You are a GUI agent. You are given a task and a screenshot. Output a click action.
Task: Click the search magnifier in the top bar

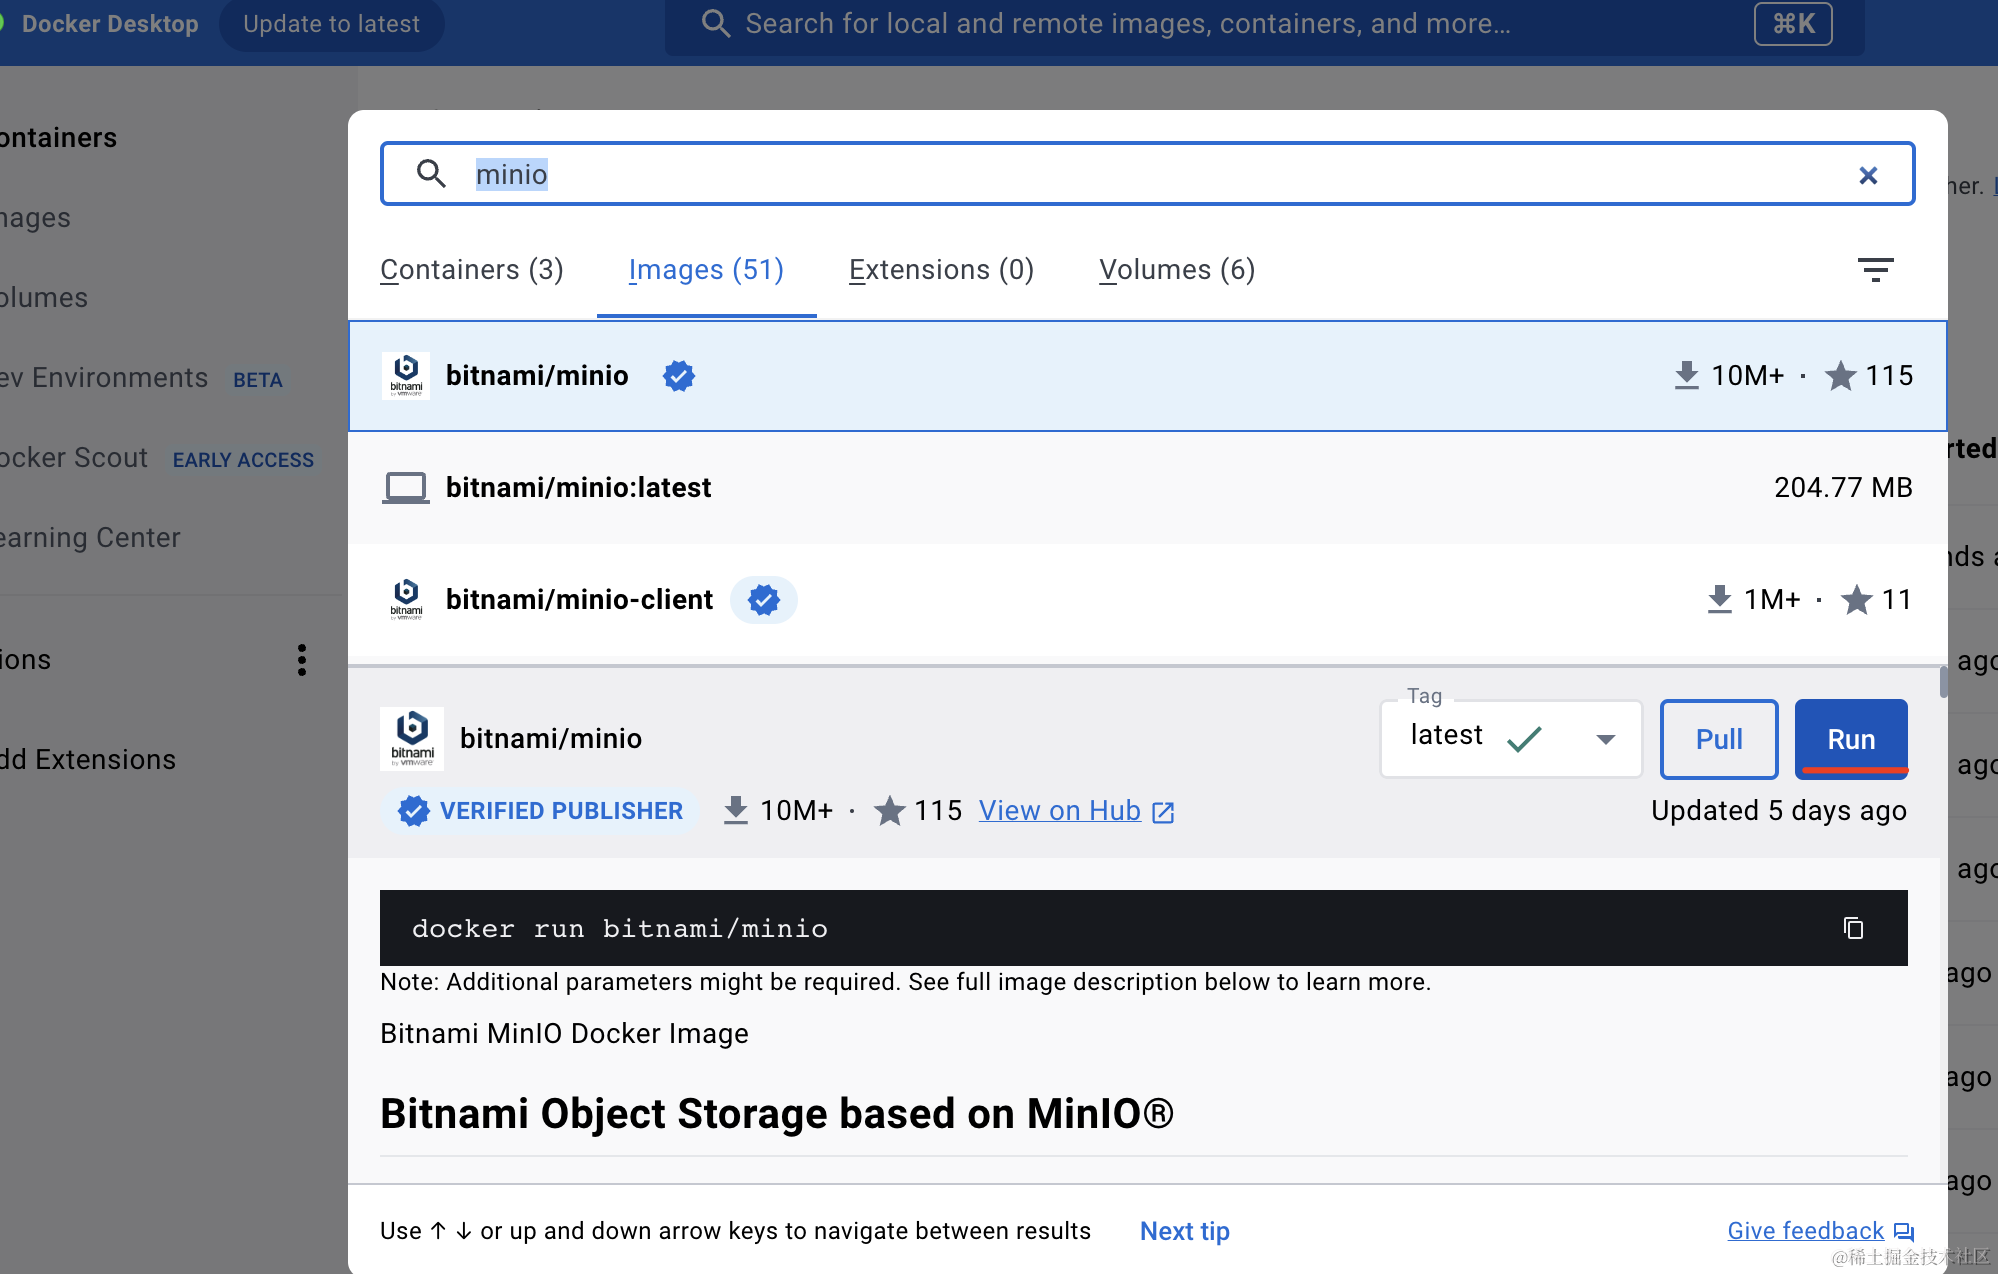(x=716, y=24)
